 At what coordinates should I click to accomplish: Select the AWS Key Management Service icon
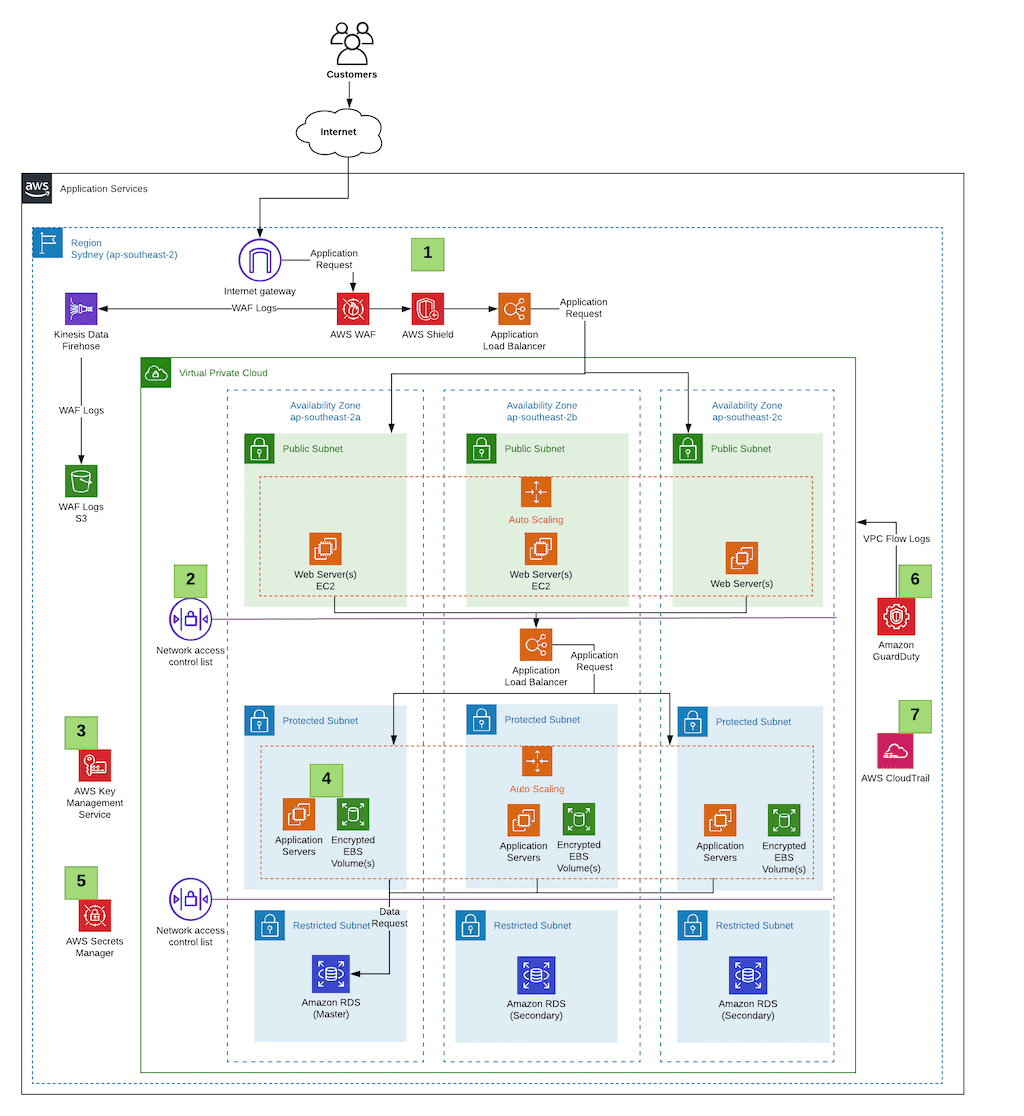coord(95,766)
